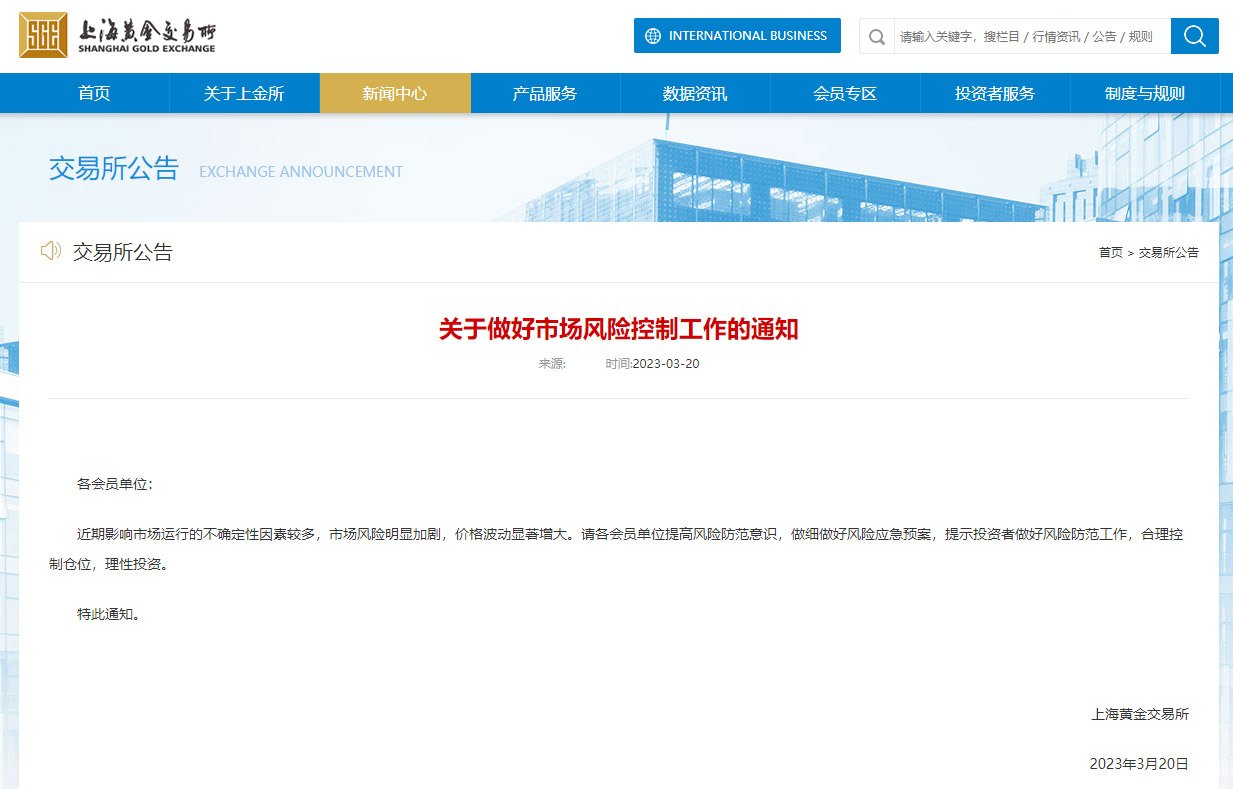This screenshot has height=789, width=1233.
Task: Click the speaker icon beside 交易所公告
Action: pyautogui.click(x=50, y=251)
